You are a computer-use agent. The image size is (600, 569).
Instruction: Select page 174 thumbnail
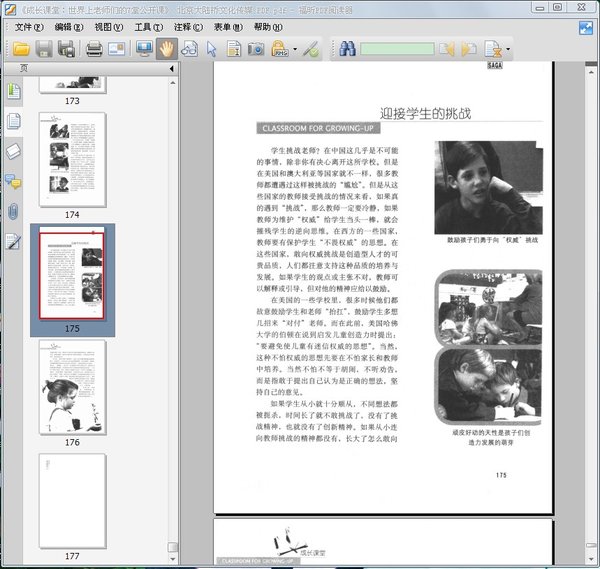pos(72,158)
